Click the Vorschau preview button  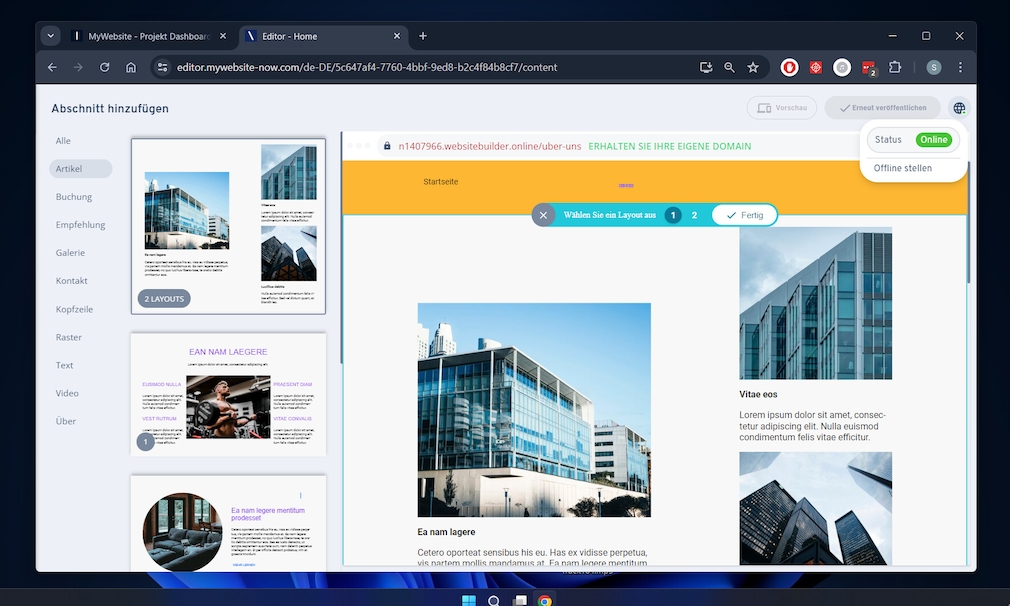click(781, 108)
